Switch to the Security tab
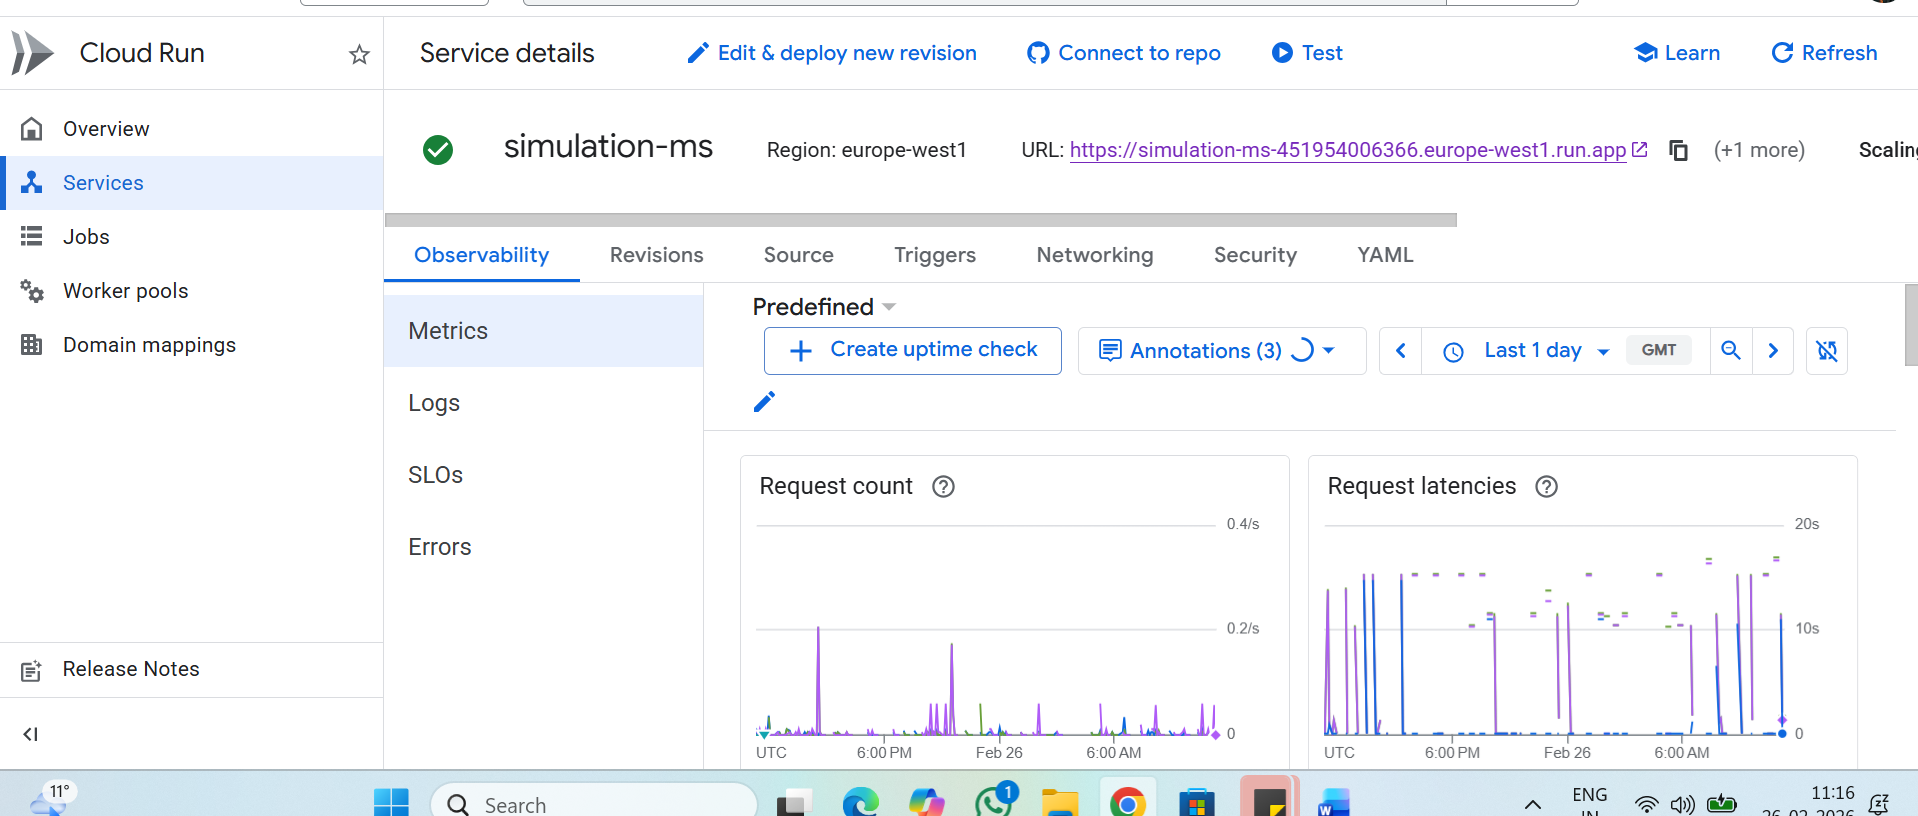 (x=1255, y=255)
